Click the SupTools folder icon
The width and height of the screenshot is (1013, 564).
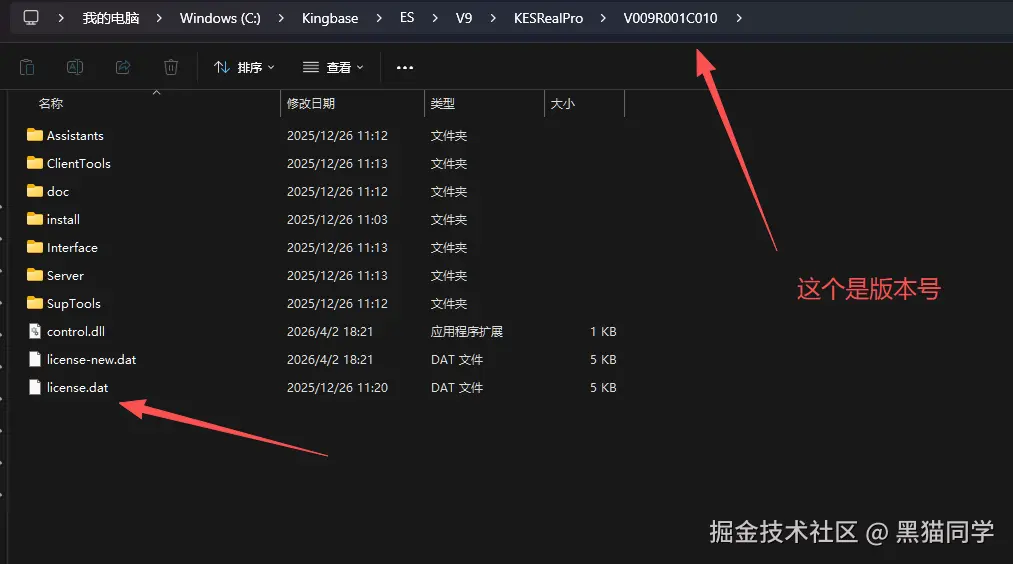click(35, 303)
